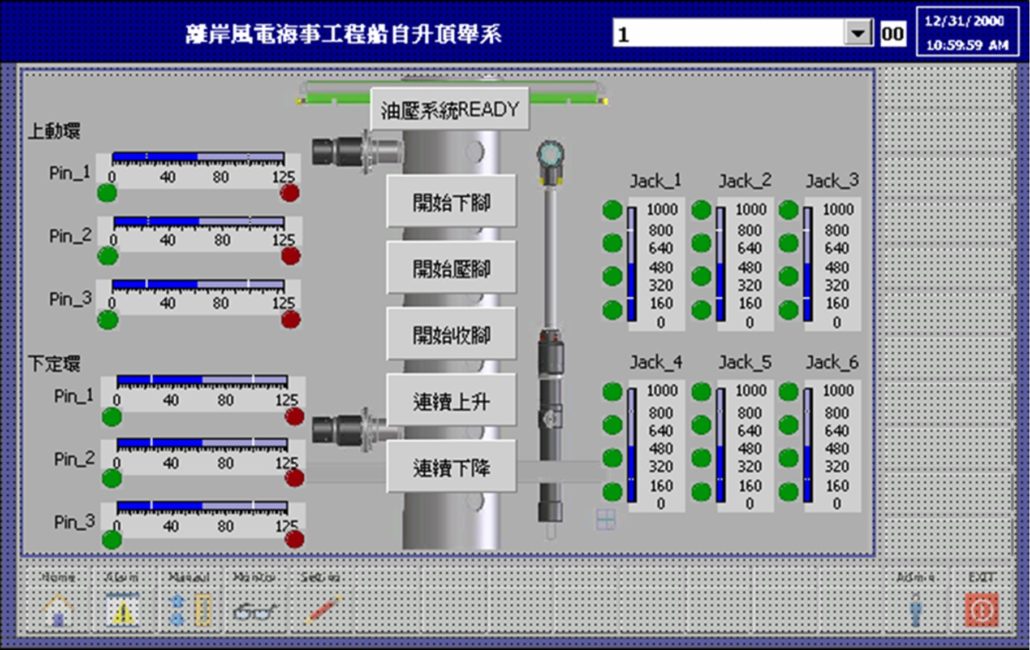Click 上動環 Pin_3 green indicator lamp
1030x650 pixels.
tap(108, 320)
